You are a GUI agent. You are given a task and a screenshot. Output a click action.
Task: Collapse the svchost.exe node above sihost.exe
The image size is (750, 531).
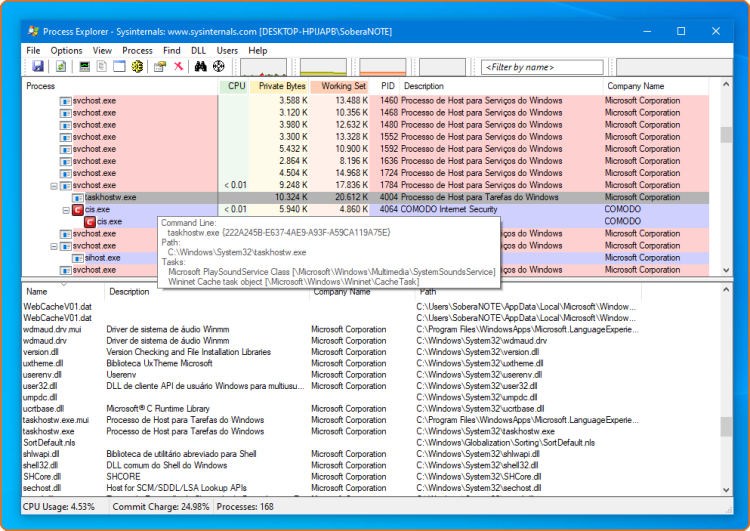click(54, 246)
